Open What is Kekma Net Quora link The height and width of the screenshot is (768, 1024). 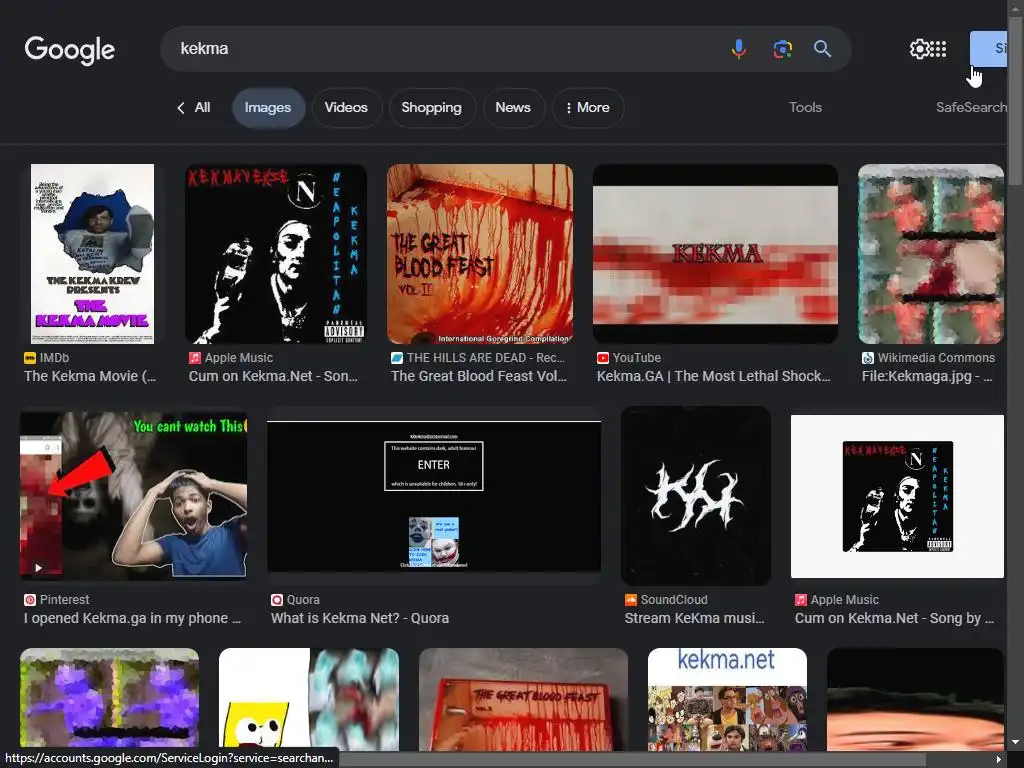coord(360,618)
